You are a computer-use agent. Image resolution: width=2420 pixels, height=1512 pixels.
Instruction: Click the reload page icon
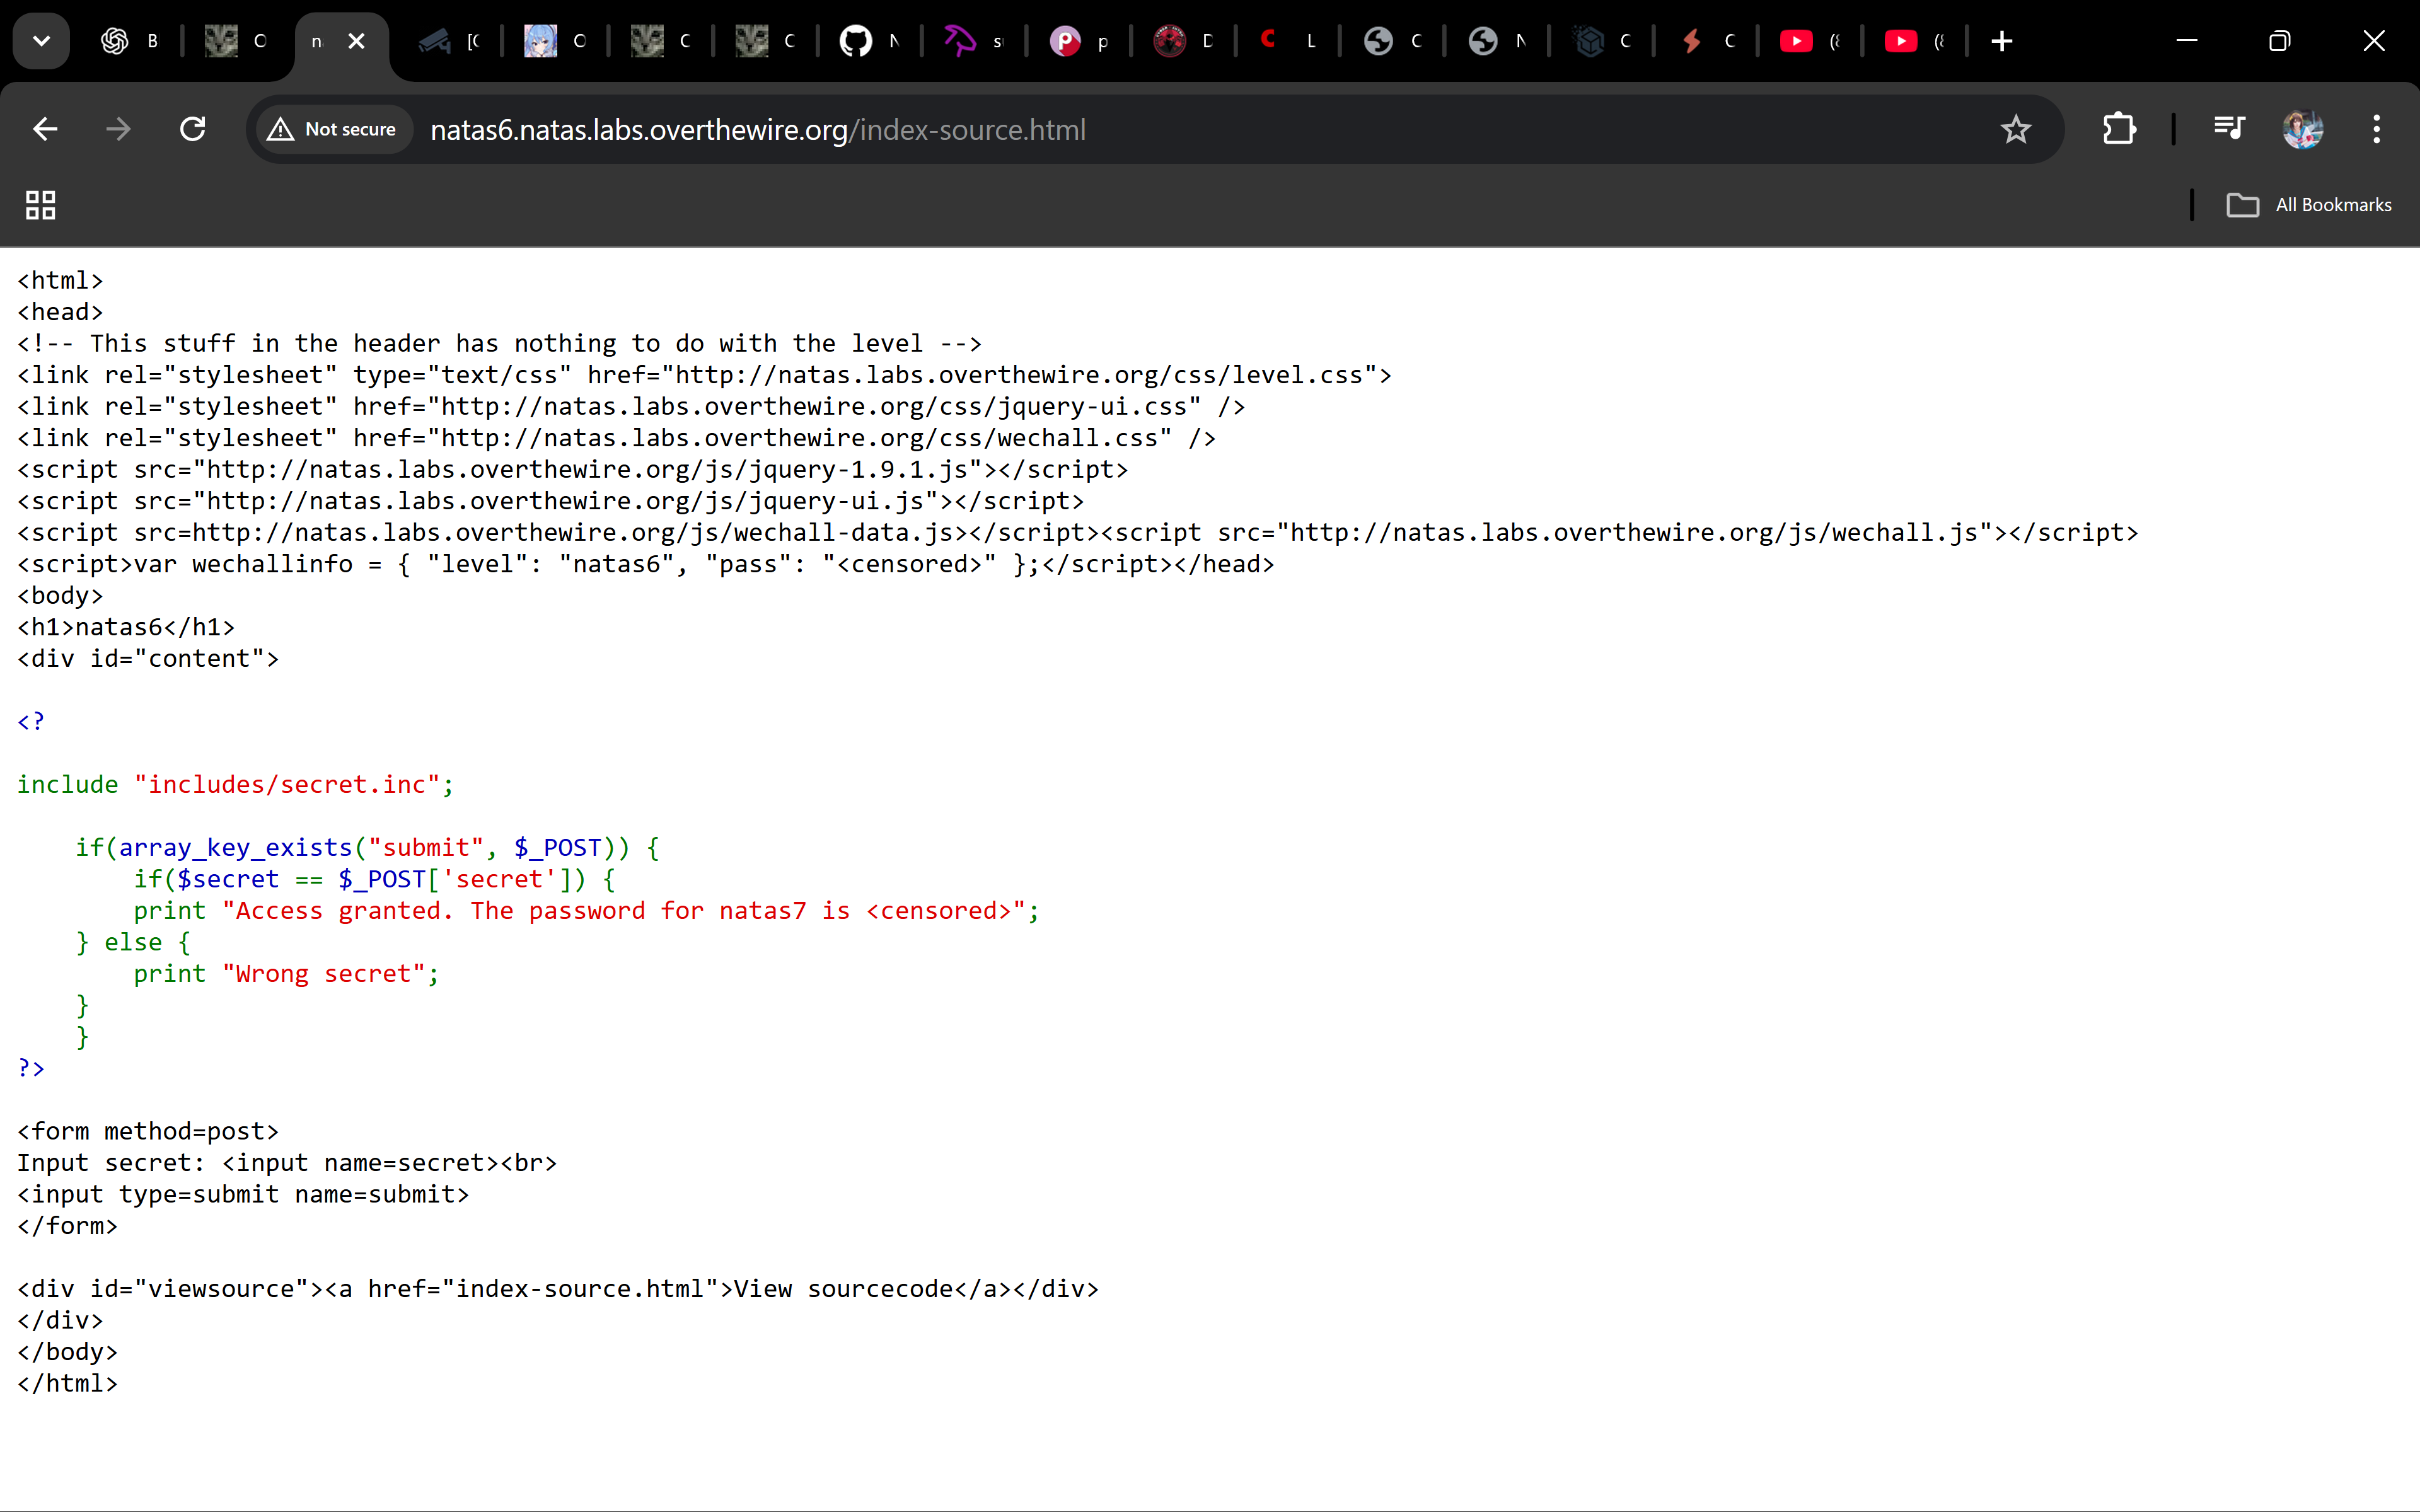tap(193, 129)
